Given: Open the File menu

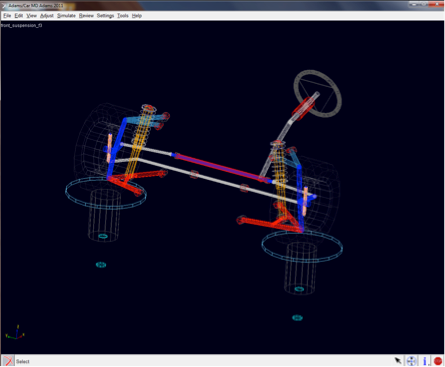Looking at the screenshot, I should tap(7, 16).
